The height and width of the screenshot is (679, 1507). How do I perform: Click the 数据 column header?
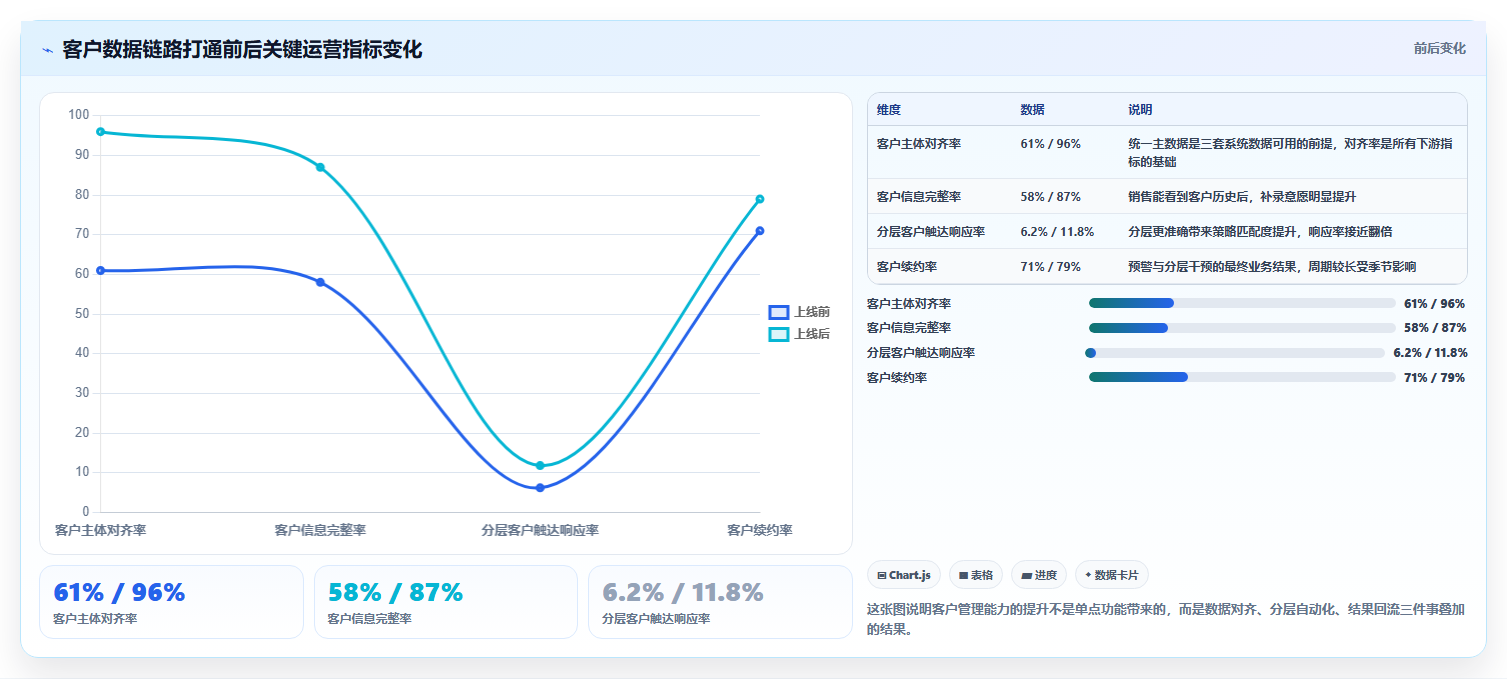pos(1032,109)
